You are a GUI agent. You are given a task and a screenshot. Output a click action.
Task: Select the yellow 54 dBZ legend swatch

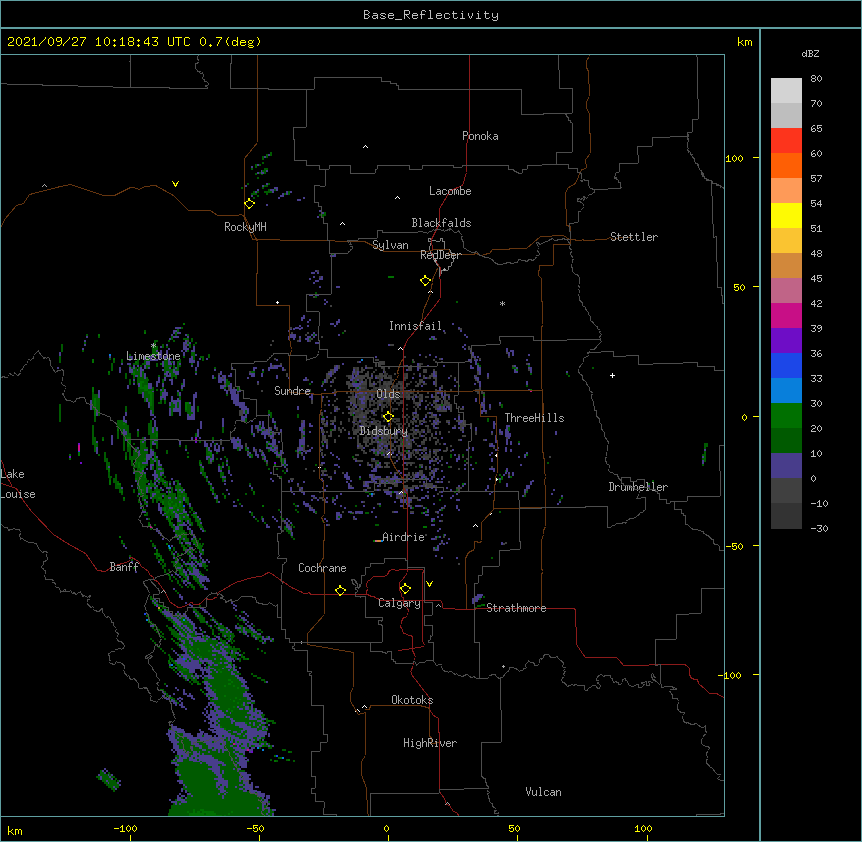point(786,215)
